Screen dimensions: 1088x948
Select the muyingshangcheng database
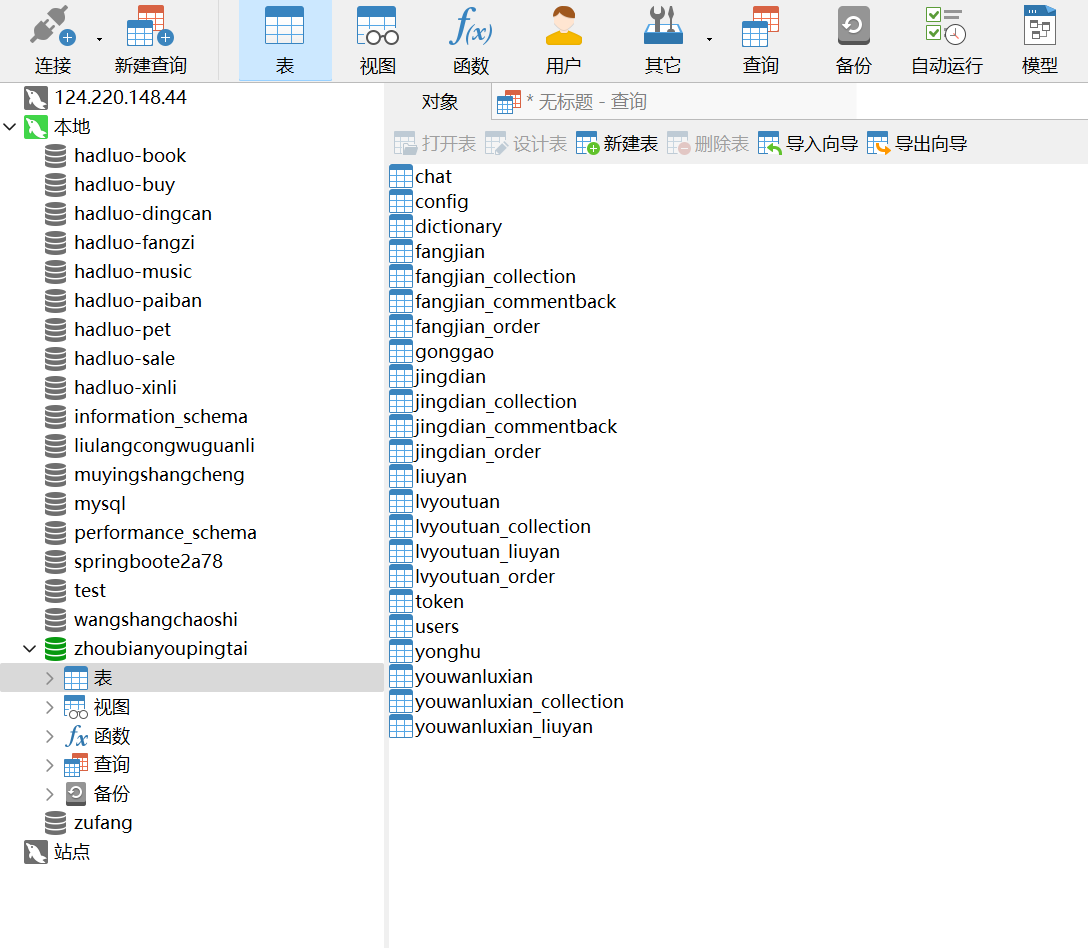click(159, 475)
